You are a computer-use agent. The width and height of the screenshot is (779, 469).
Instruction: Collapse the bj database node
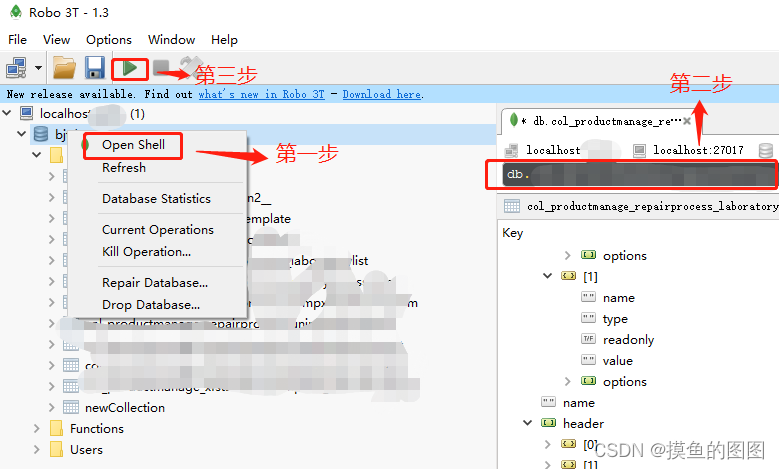click(21, 134)
